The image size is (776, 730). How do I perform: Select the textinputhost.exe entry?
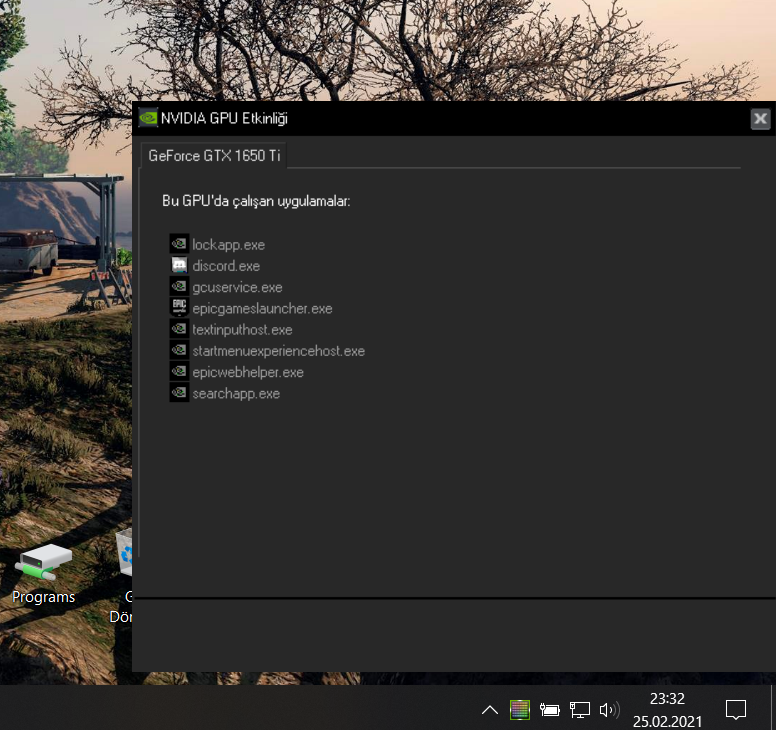click(242, 330)
